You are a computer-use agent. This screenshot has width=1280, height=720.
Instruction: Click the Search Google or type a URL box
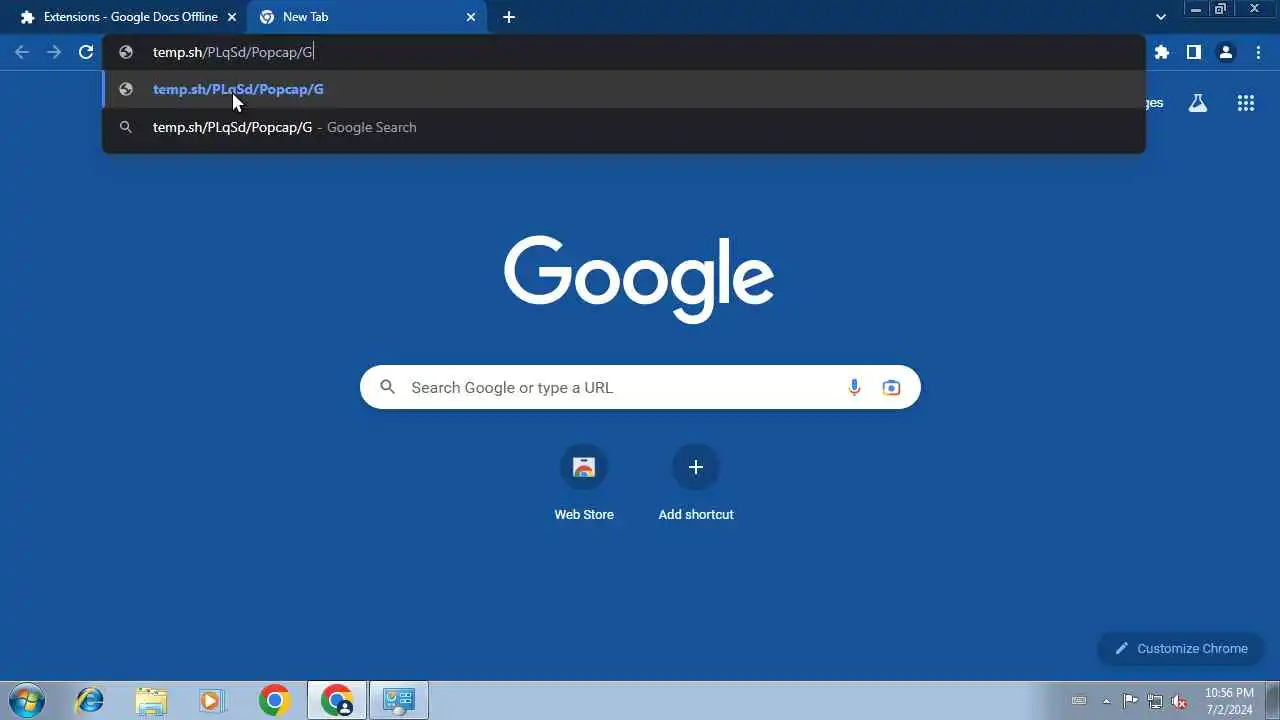640,388
